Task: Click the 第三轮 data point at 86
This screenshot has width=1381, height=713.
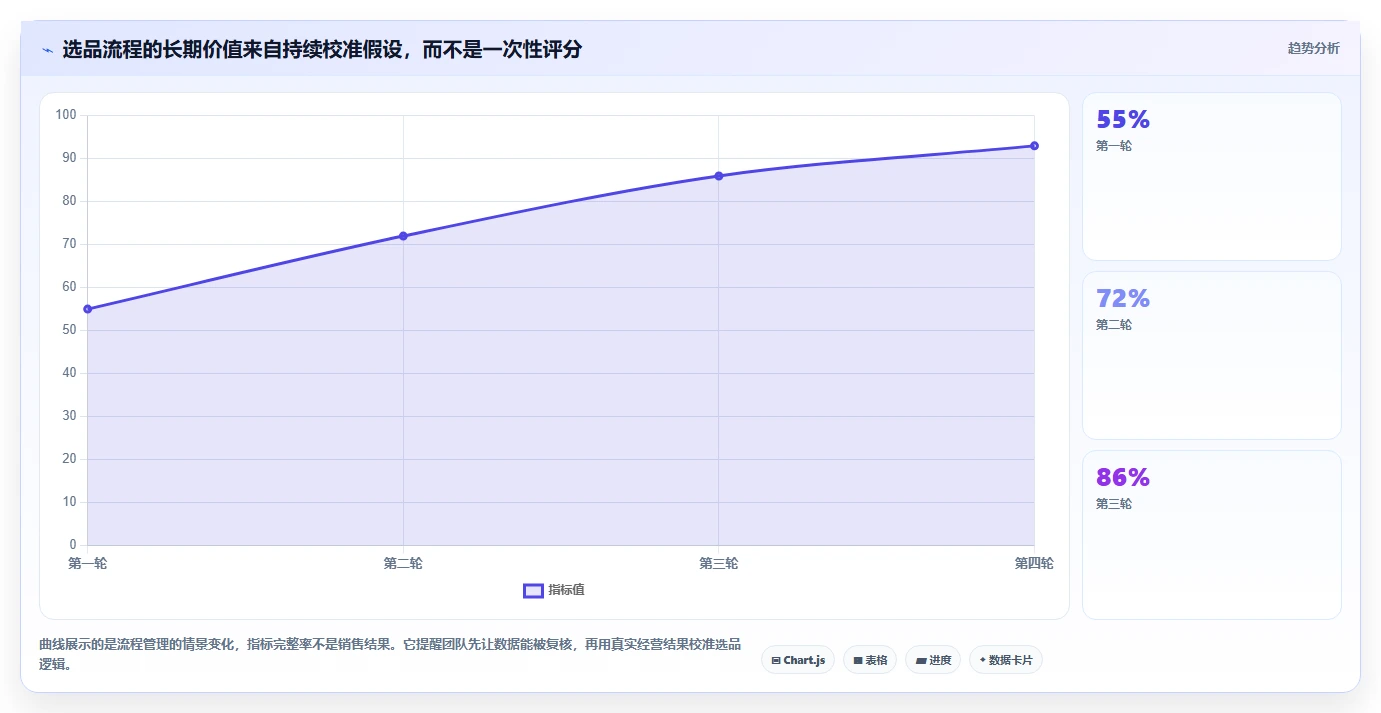Action: 718,176
